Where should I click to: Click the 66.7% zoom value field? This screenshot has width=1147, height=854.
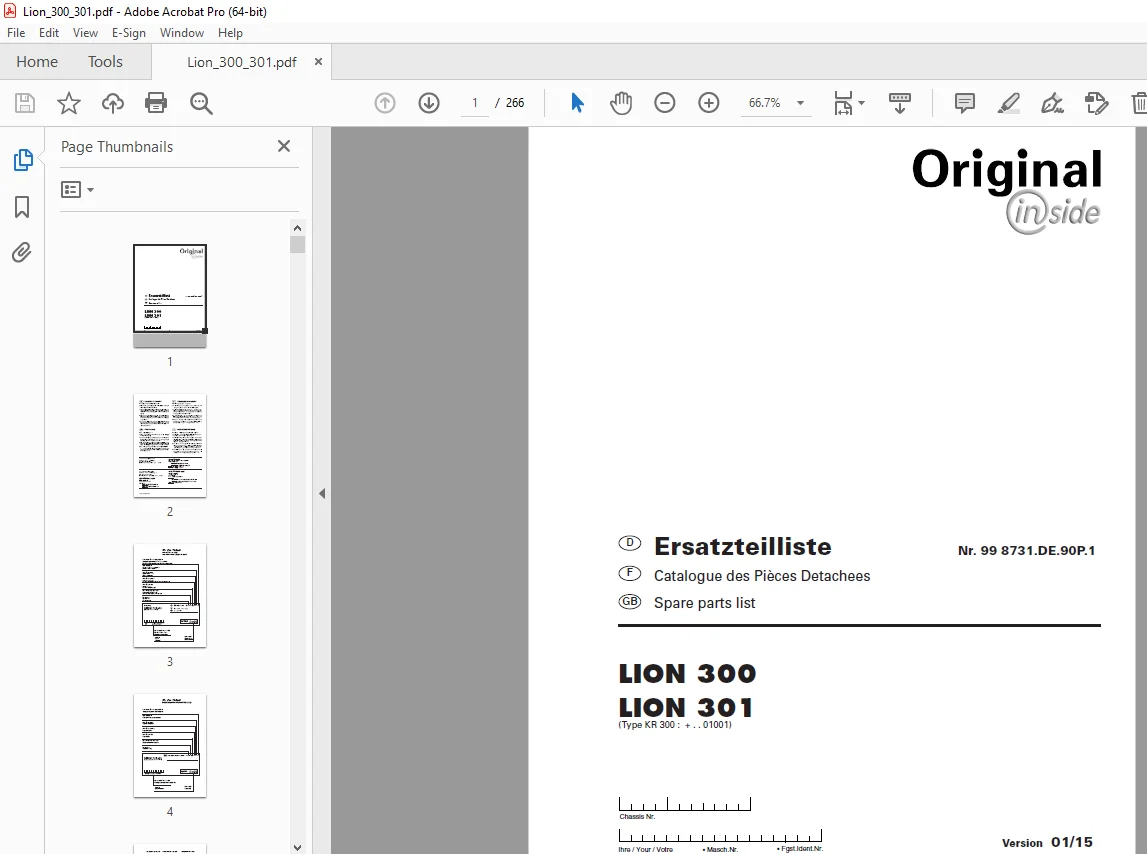pyautogui.click(x=764, y=103)
